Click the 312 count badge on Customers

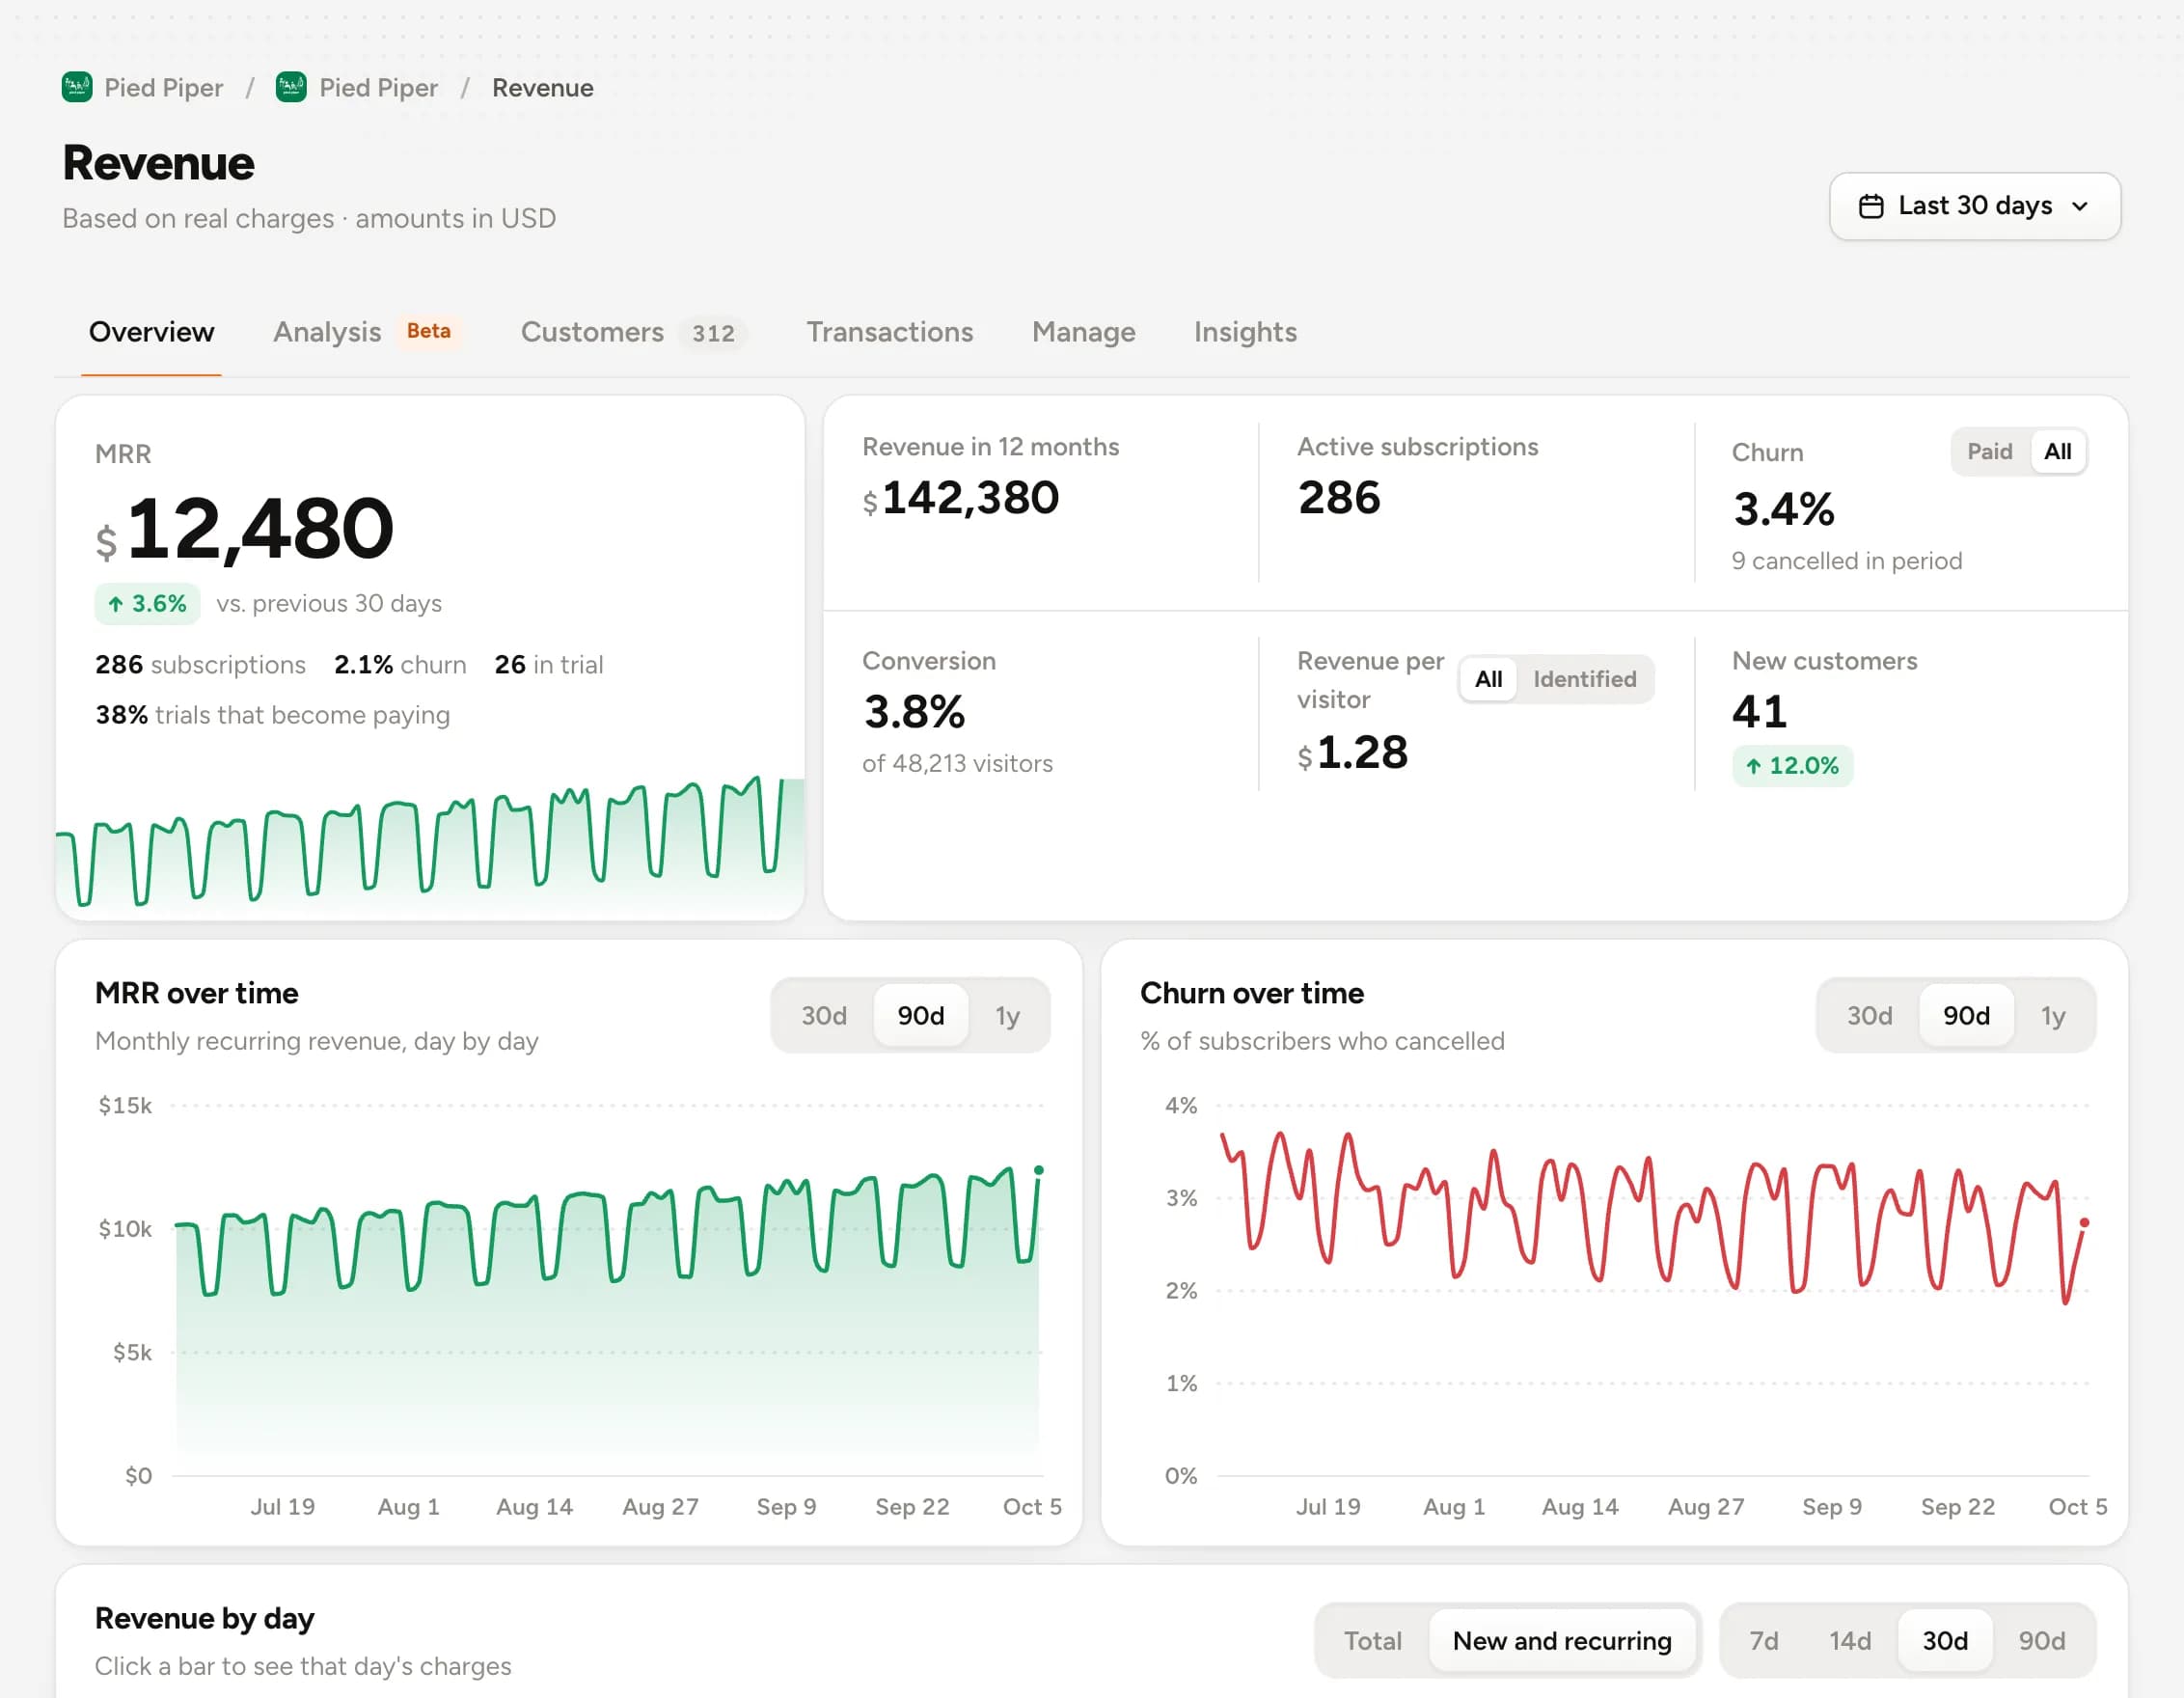tap(713, 333)
